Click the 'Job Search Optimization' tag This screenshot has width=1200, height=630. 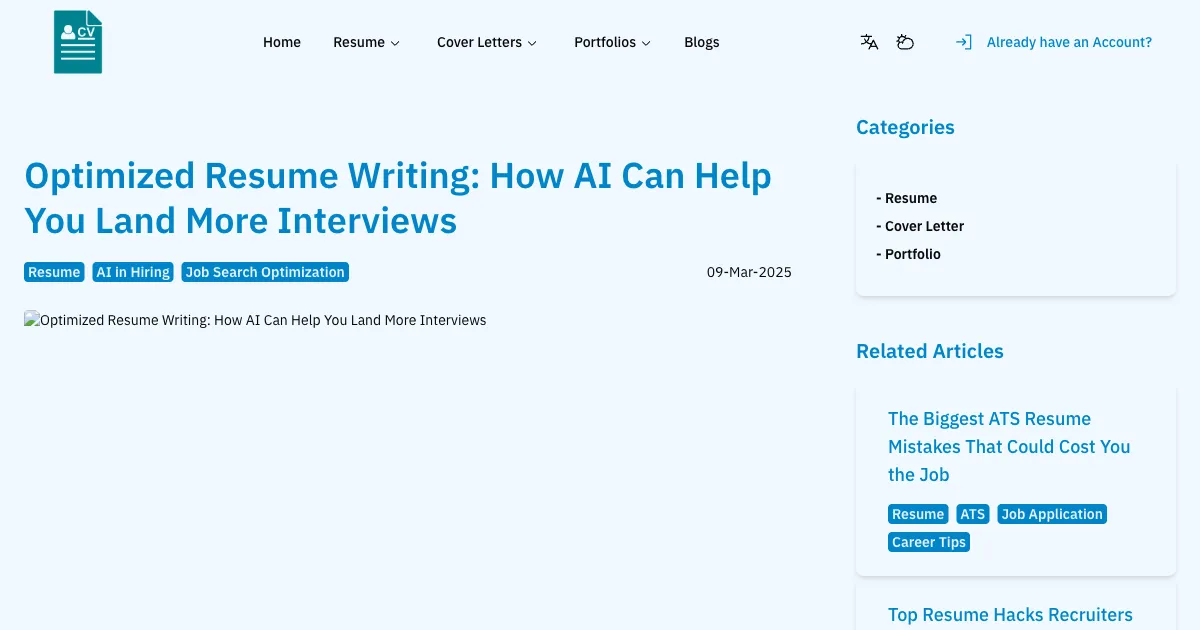(264, 272)
